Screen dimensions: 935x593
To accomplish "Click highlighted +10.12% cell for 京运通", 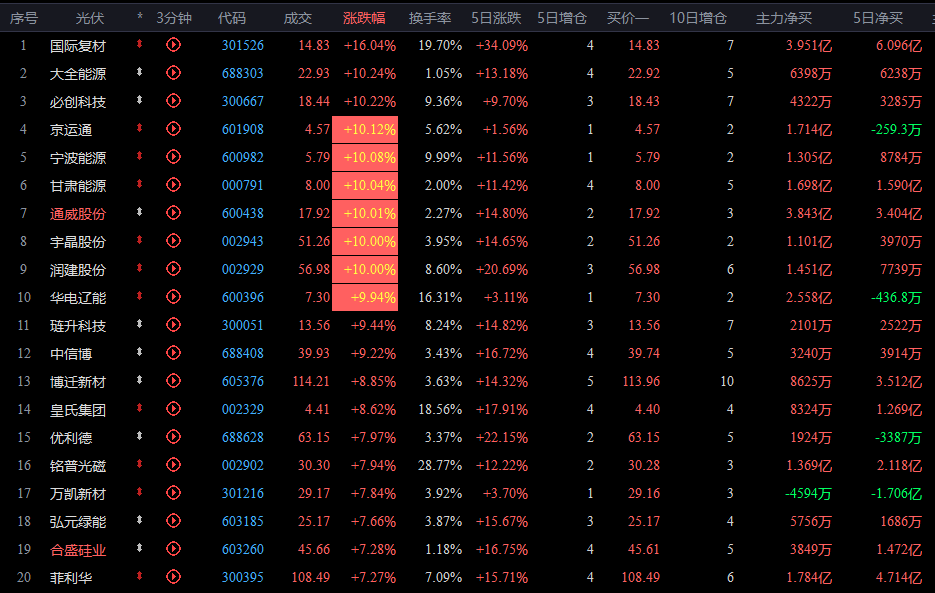I will [369, 129].
